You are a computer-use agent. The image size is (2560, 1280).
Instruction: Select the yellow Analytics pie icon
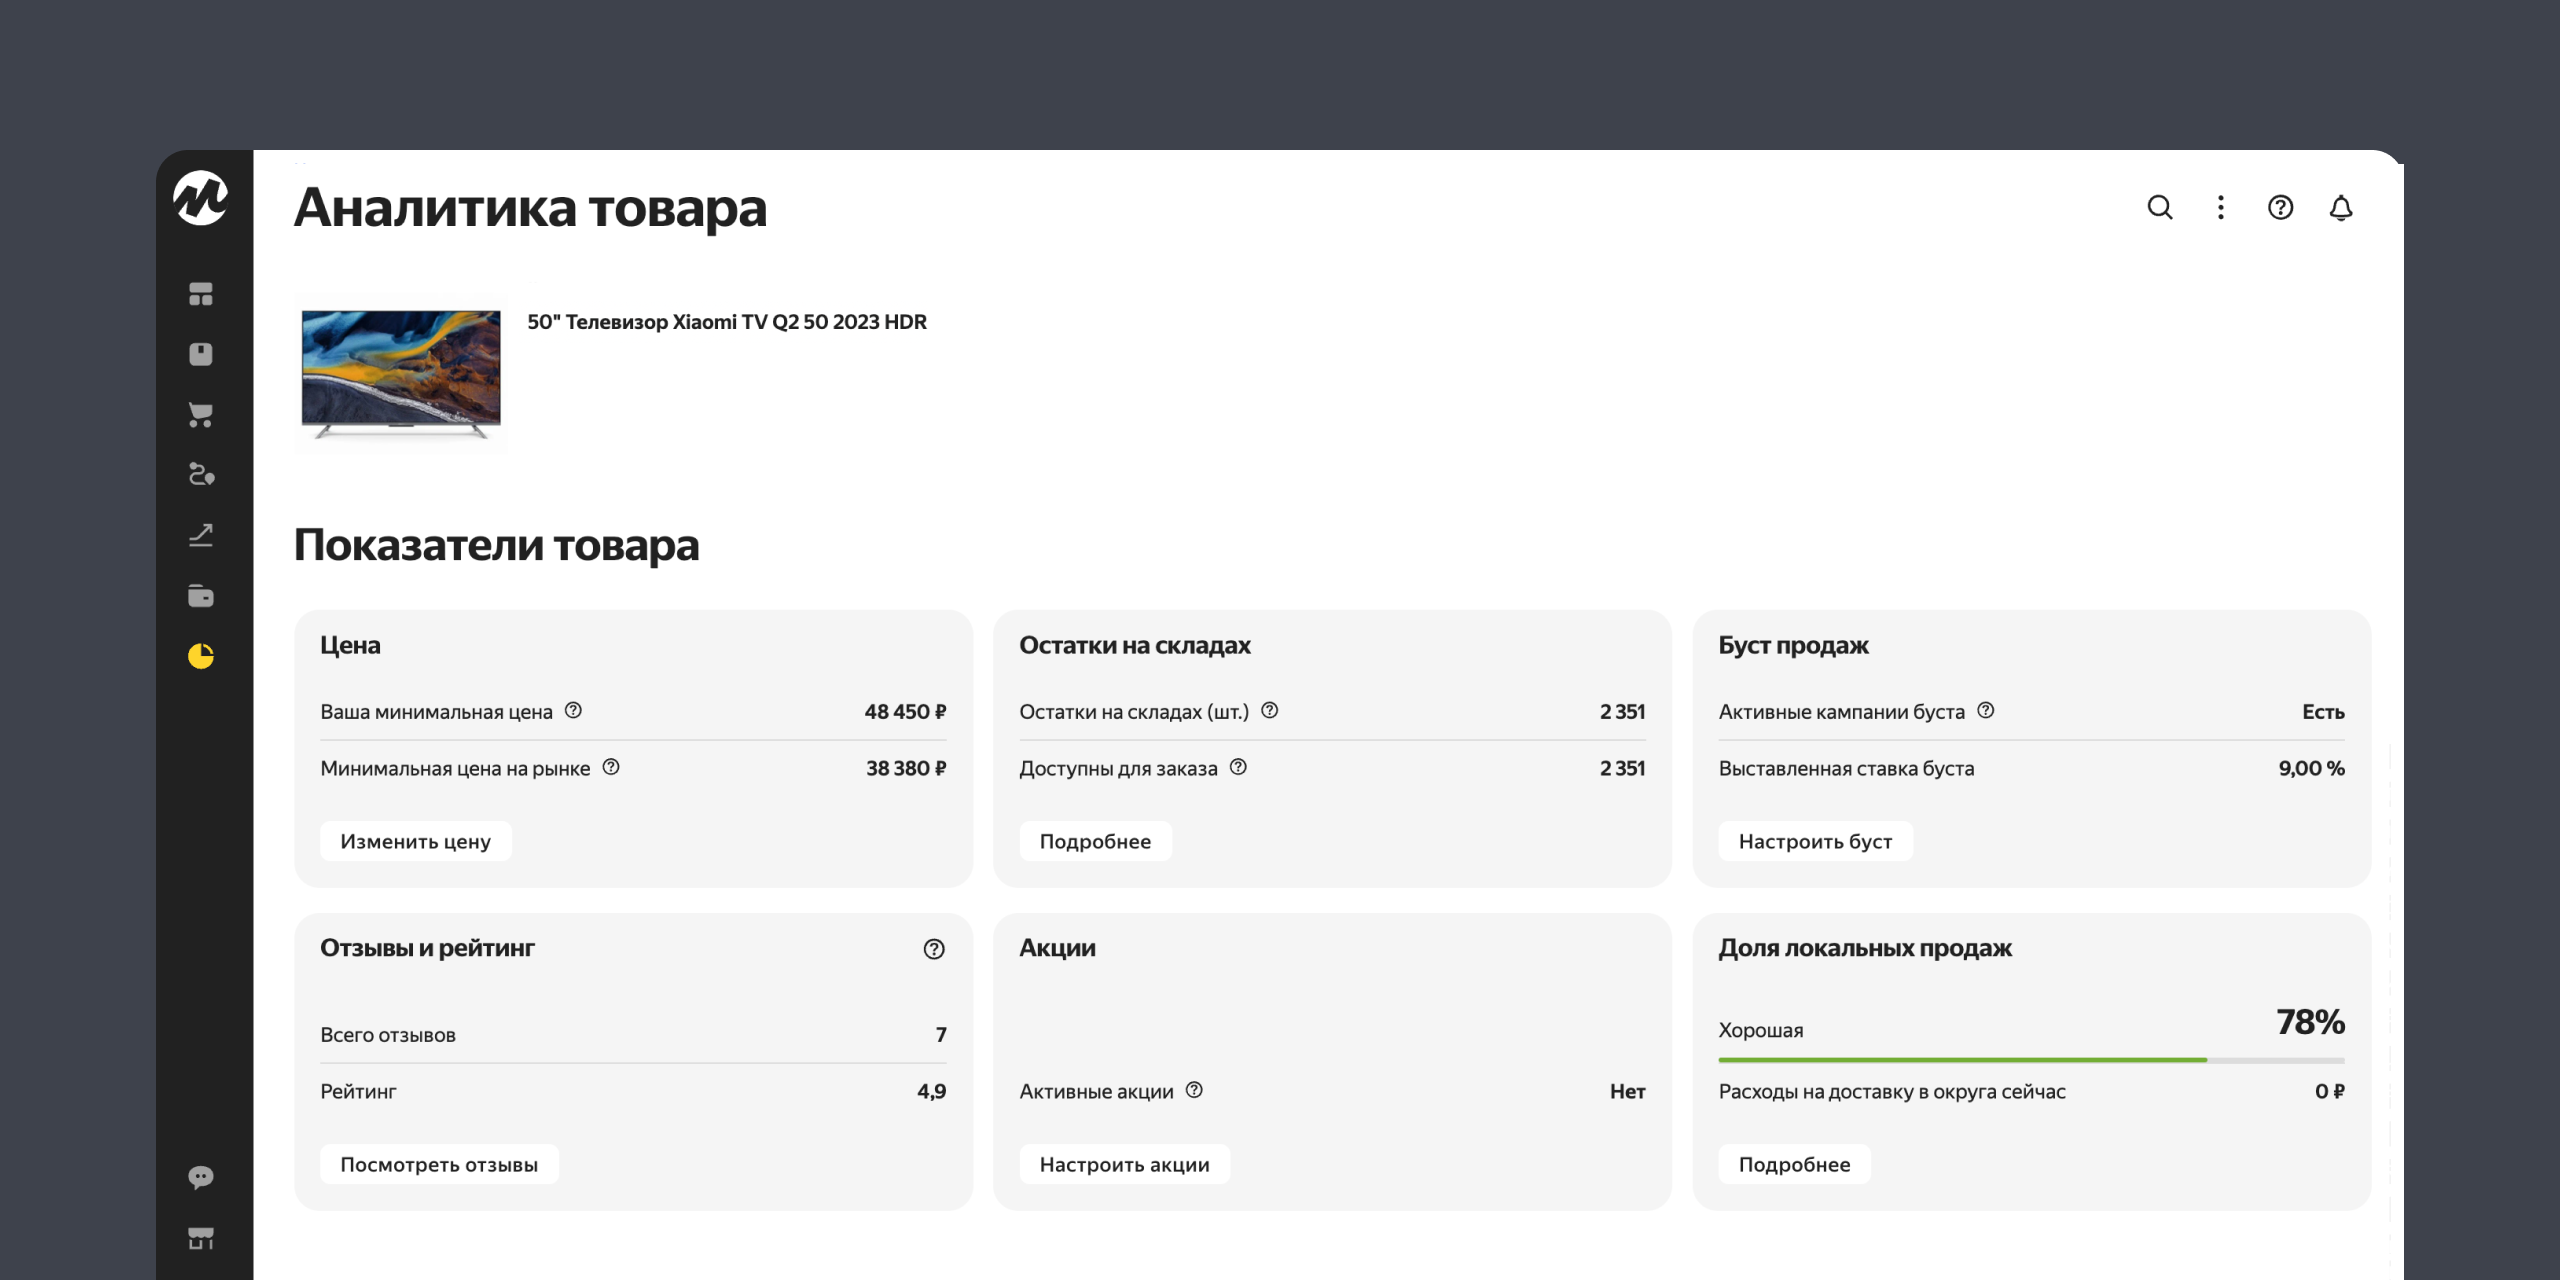click(202, 657)
